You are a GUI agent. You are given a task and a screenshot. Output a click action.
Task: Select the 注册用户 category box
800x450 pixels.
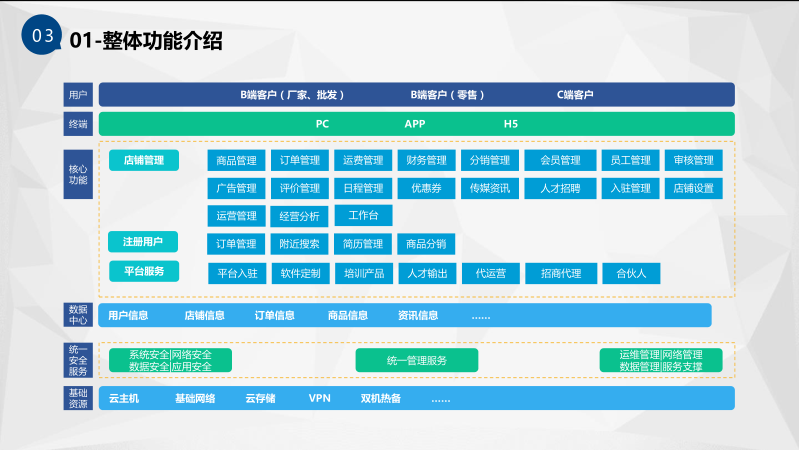143,242
